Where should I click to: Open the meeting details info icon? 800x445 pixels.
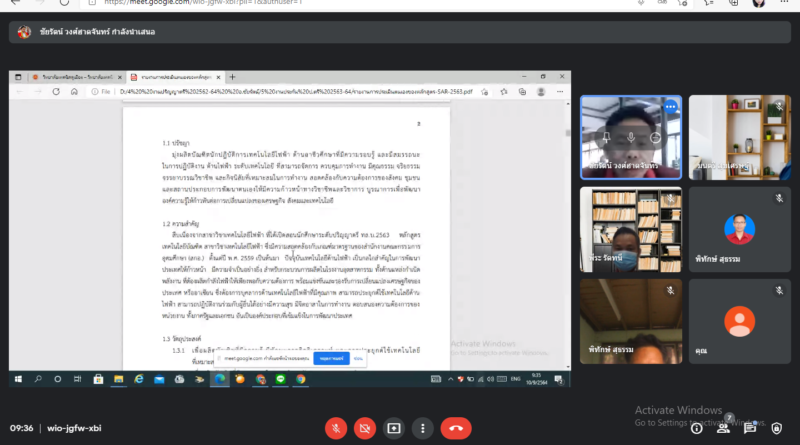[x=697, y=428]
